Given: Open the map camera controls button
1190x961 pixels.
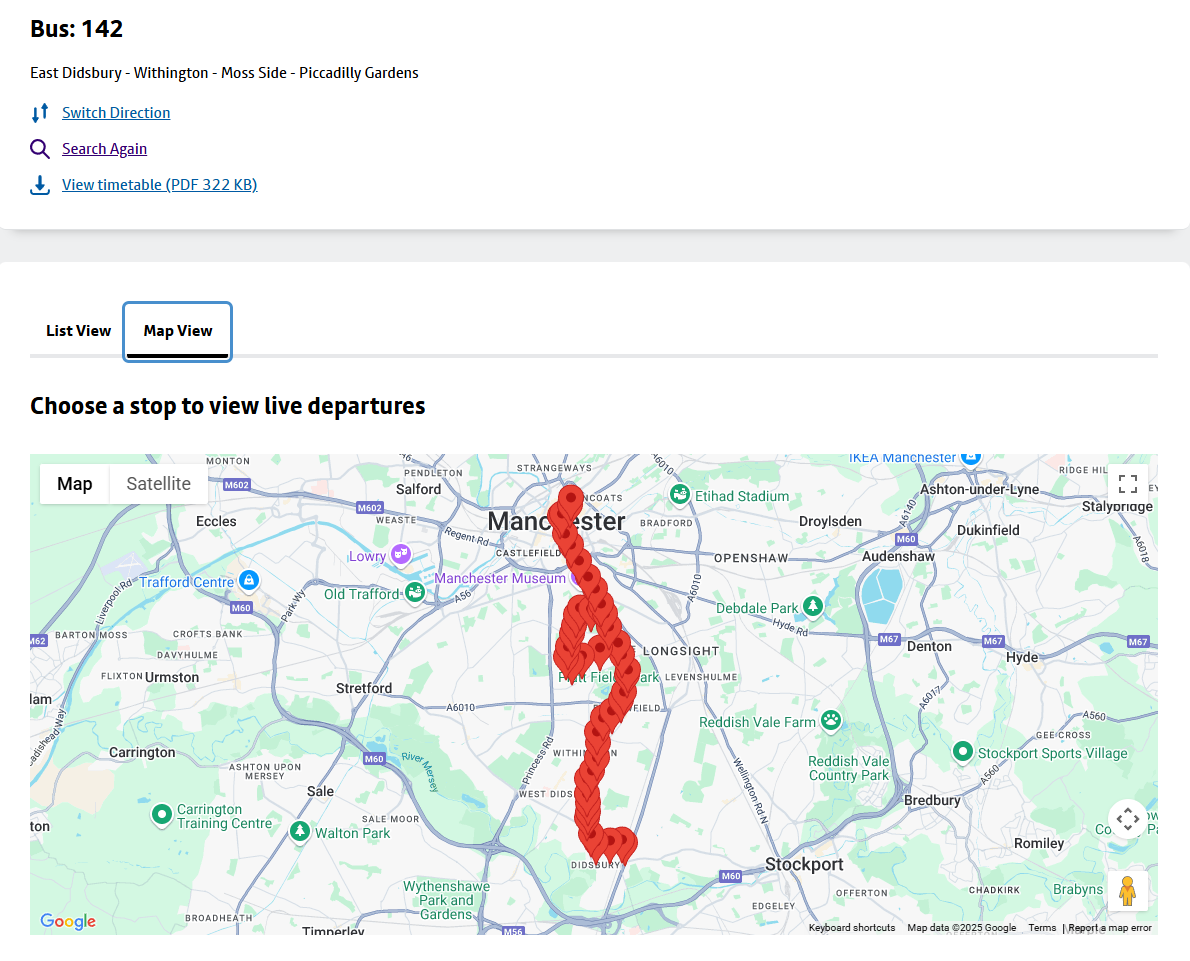Looking at the screenshot, I should pyautogui.click(x=1127, y=819).
